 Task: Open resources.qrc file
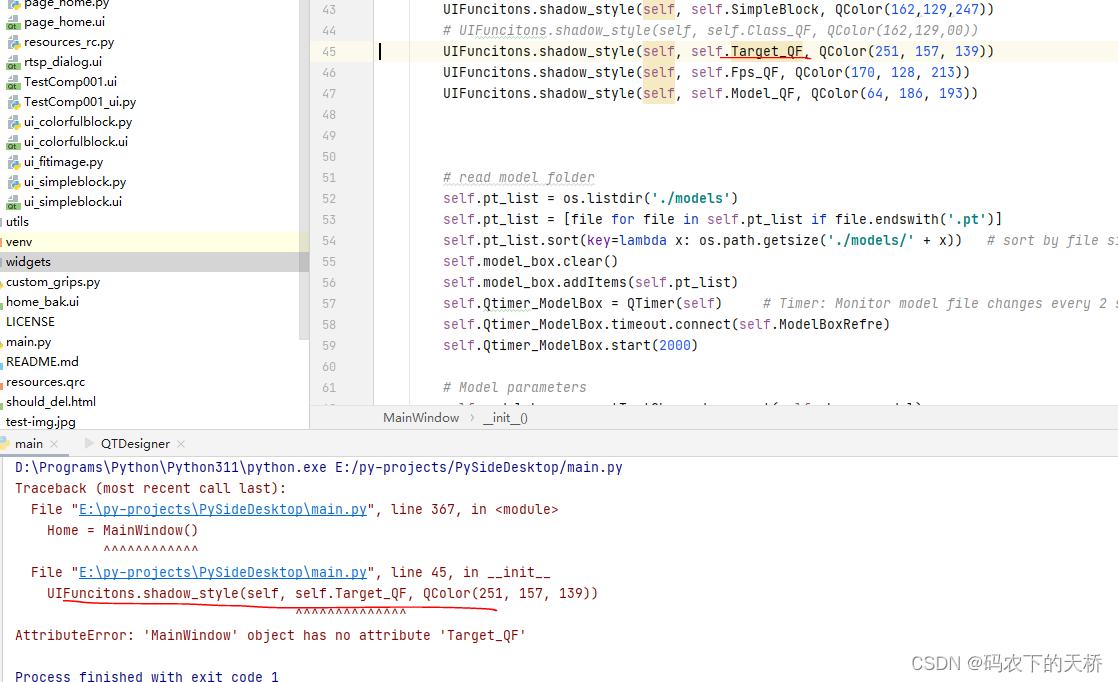tap(45, 381)
